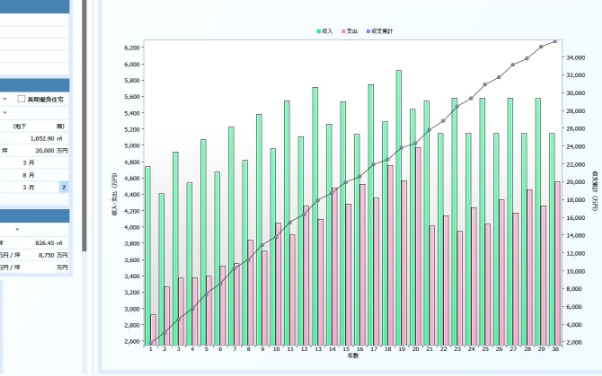This screenshot has width=602, height=376.
Task: Click the year 20 pink expense bar
Action: (x=418, y=246)
